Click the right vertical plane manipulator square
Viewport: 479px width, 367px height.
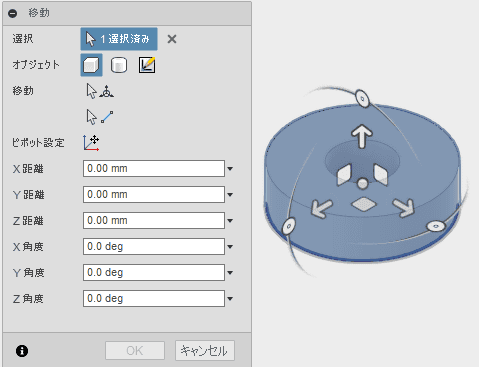click(381, 175)
